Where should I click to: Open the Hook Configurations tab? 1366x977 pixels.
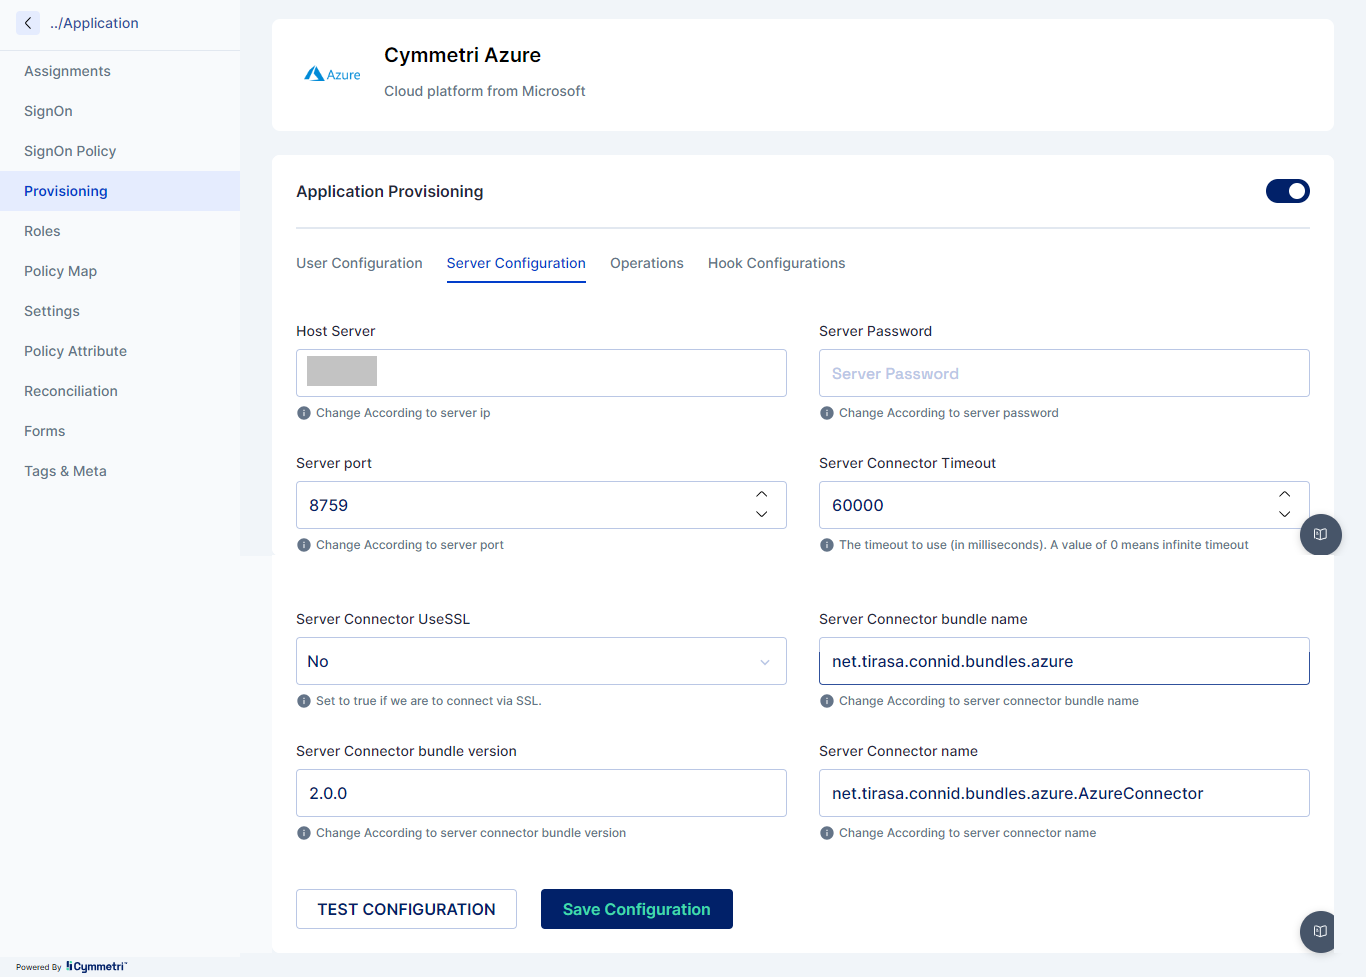click(776, 263)
